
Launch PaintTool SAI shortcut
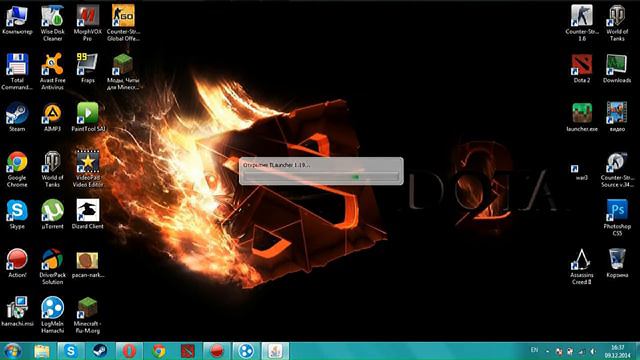point(88,117)
